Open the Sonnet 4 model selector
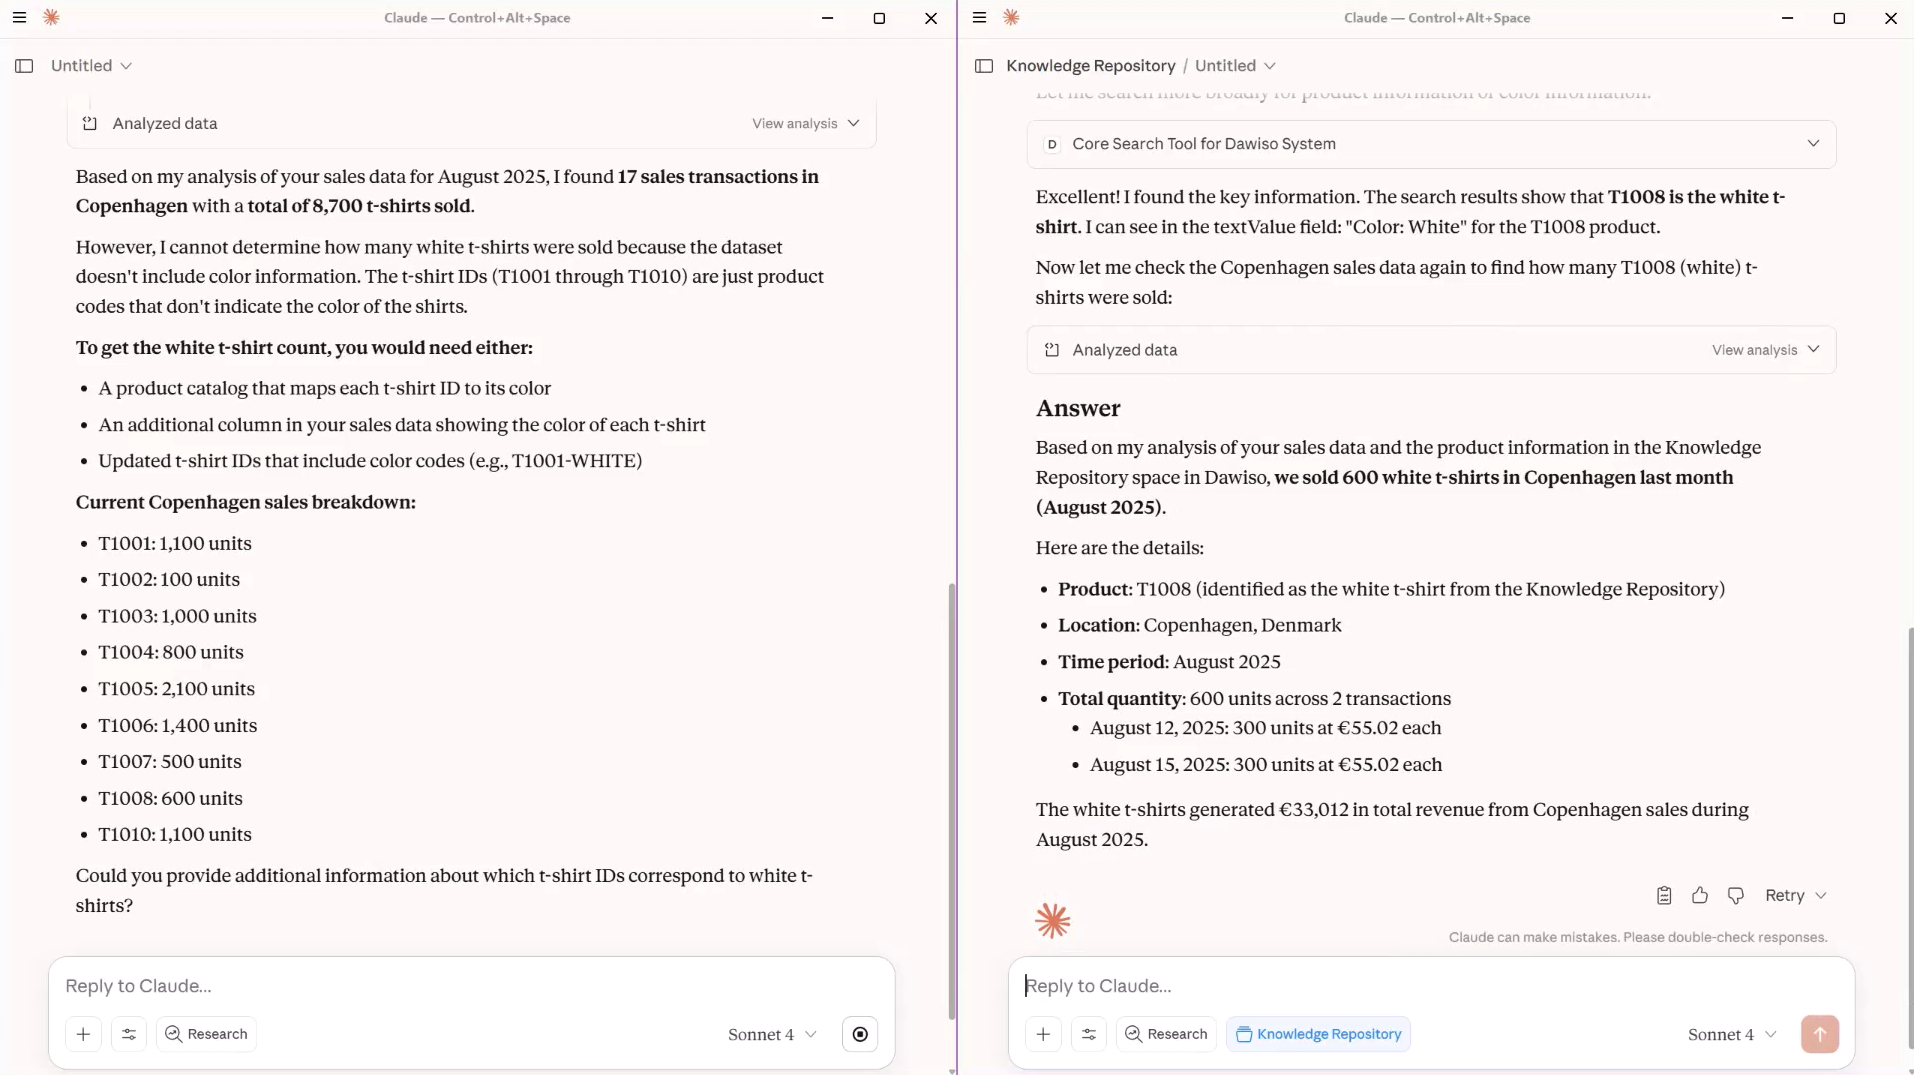 (x=1729, y=1034)
